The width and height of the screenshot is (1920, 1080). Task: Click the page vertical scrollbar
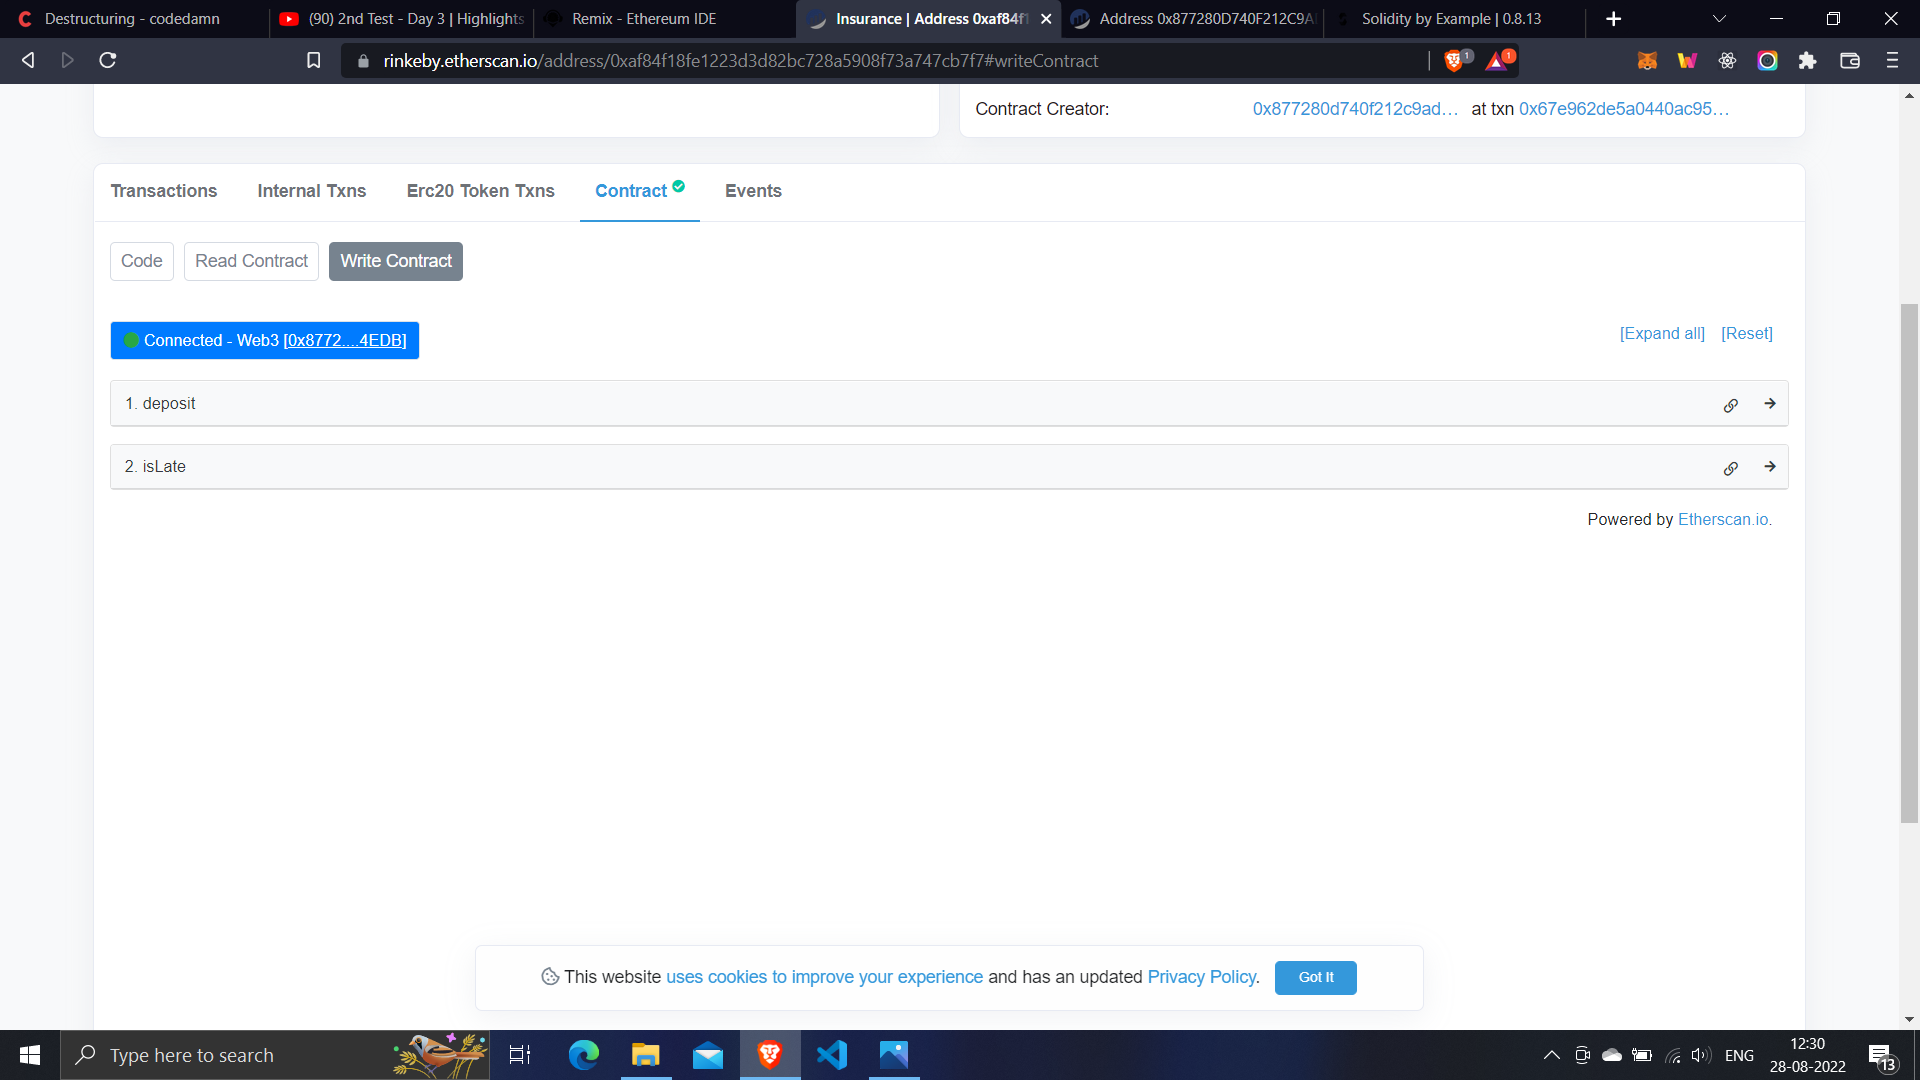(1909, 563)
